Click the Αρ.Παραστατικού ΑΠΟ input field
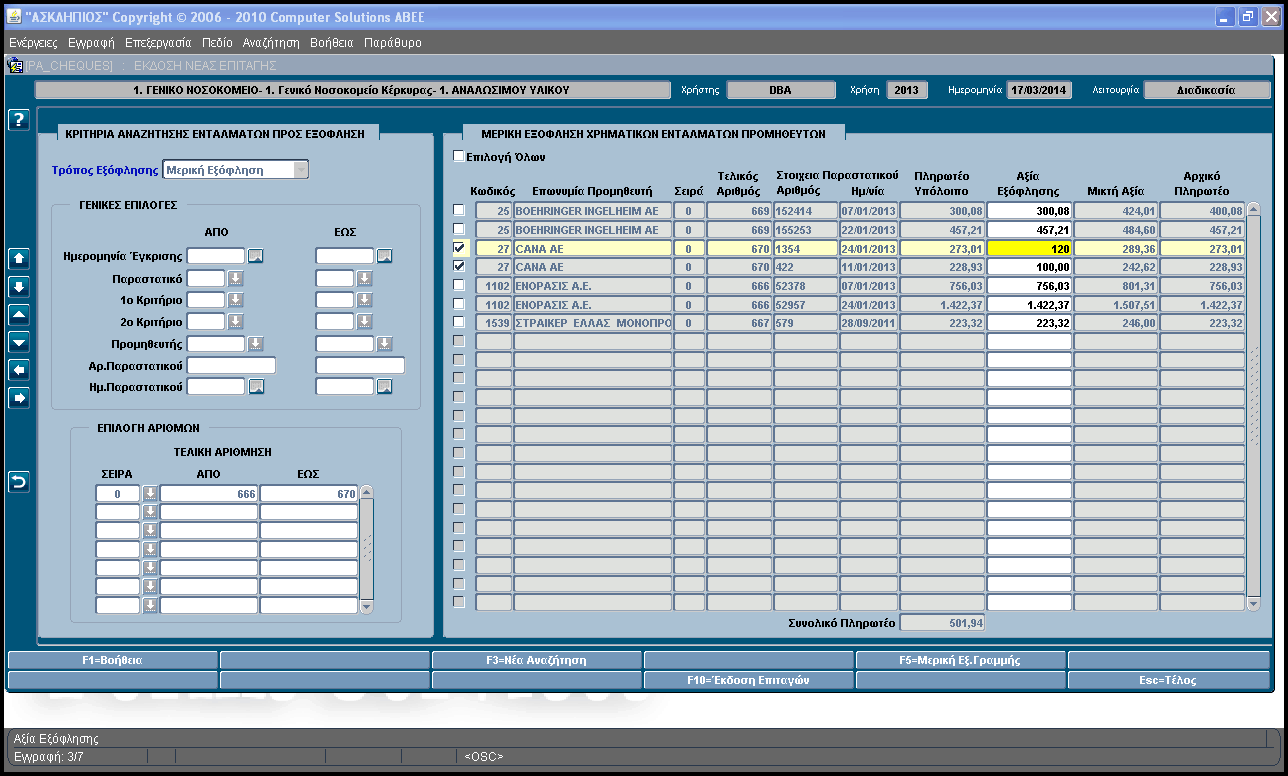Image resolution: width=1288 pixels, height=776 pixels. click(x=231, y=365)
